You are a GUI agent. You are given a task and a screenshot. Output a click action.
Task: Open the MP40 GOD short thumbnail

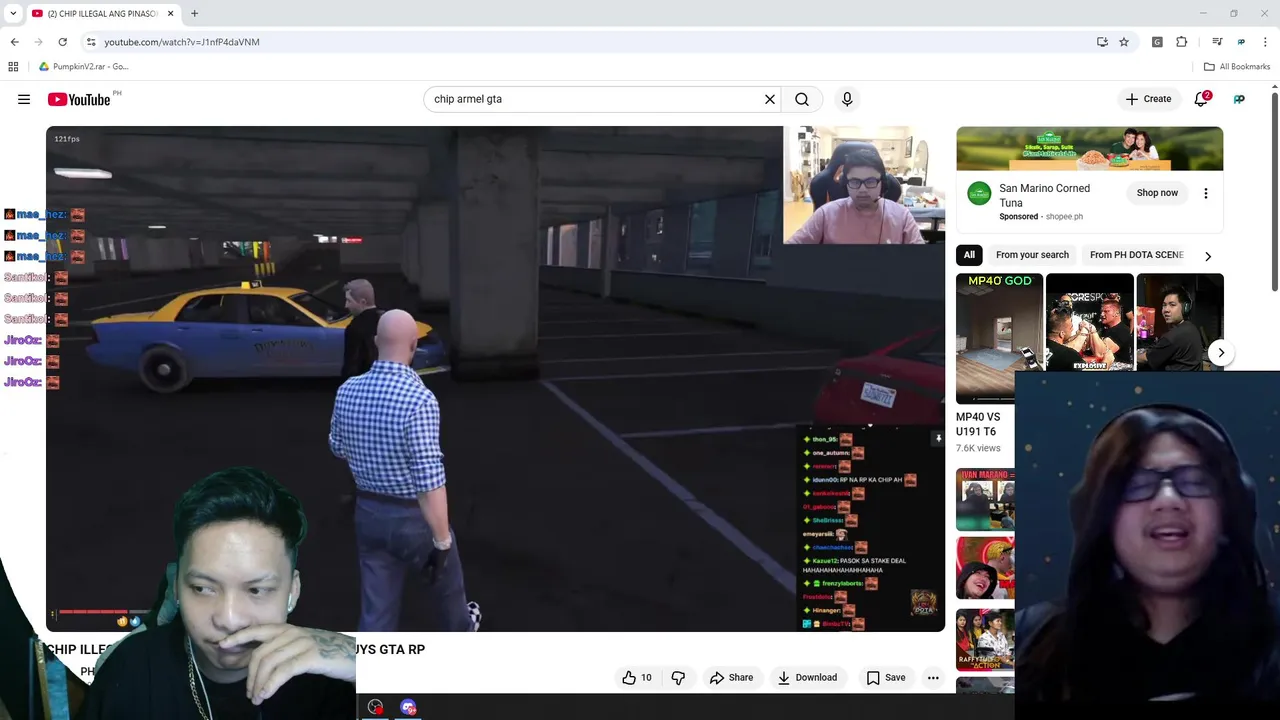(999, 338)
